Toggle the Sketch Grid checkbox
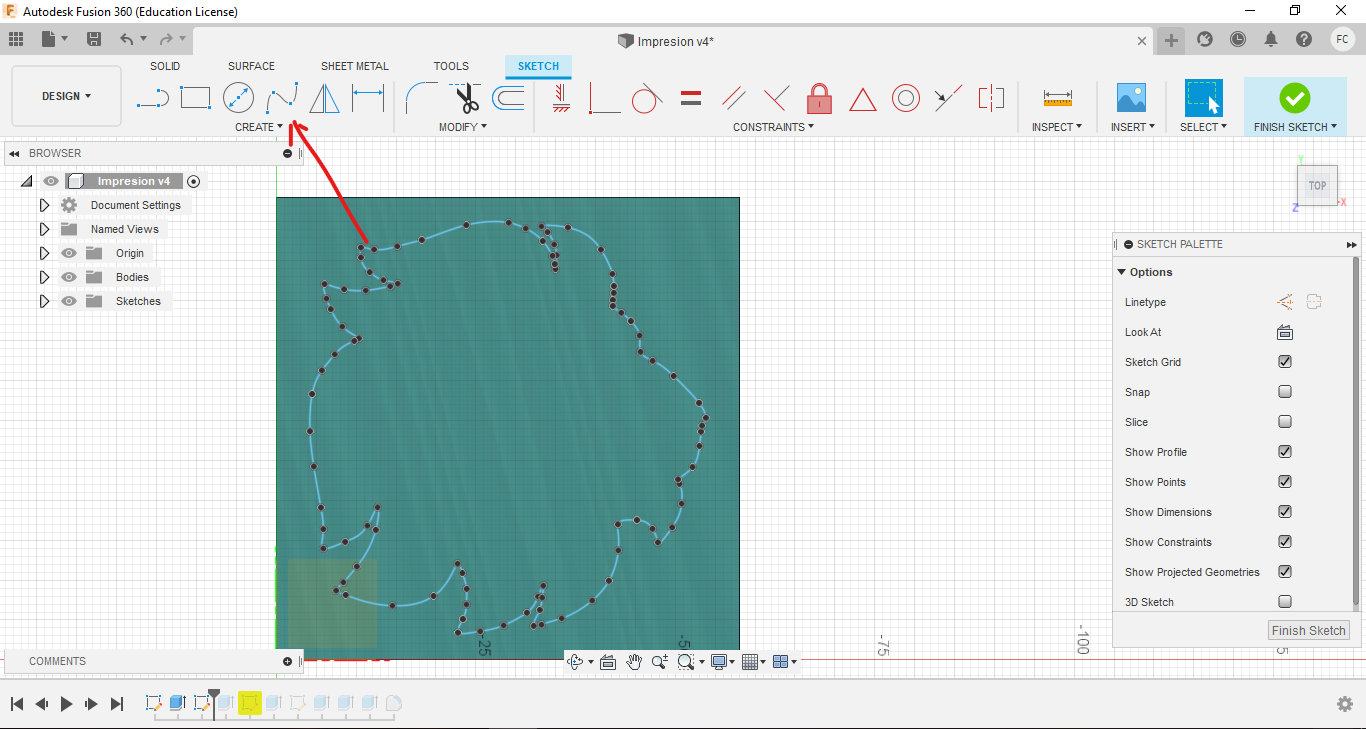The image size is (1366, 729). click(1285, 362)
